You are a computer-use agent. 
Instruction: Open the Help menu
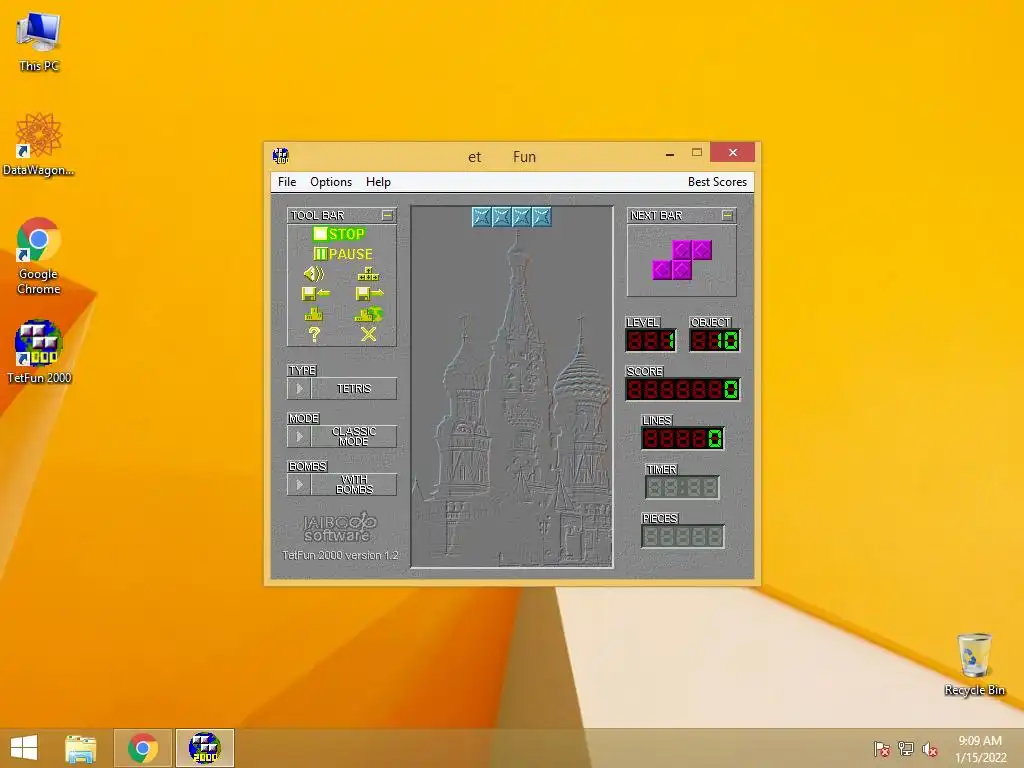click(x=378, y=182)
